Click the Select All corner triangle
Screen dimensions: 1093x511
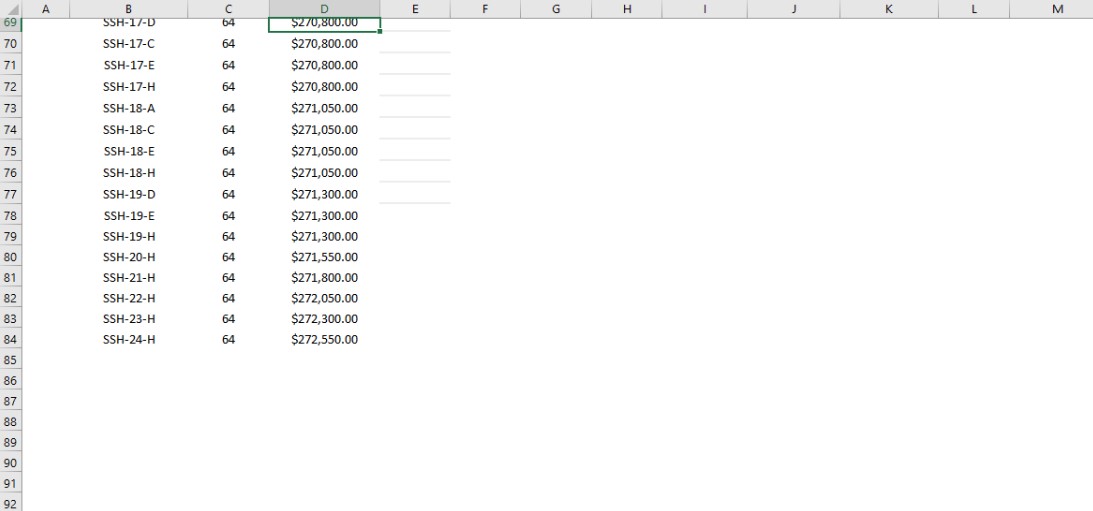[x=10, y=9]
